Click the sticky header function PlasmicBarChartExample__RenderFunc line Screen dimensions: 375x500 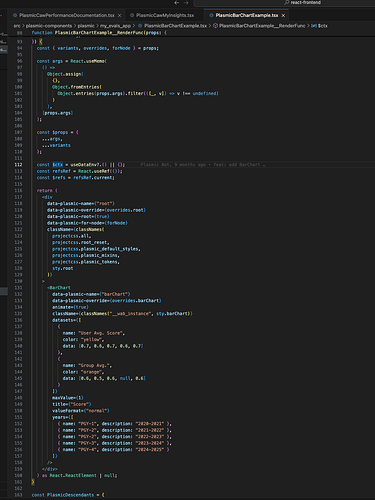point(99,33)
